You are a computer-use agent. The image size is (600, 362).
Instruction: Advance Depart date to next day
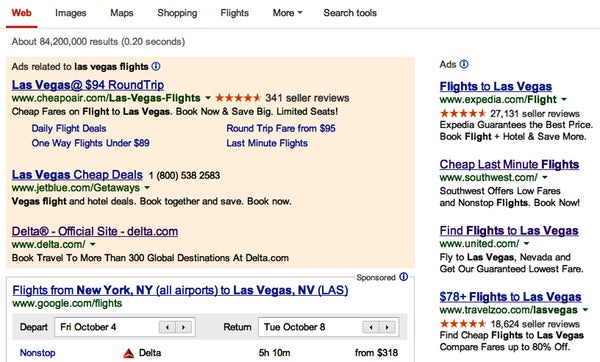coord(184,327)
